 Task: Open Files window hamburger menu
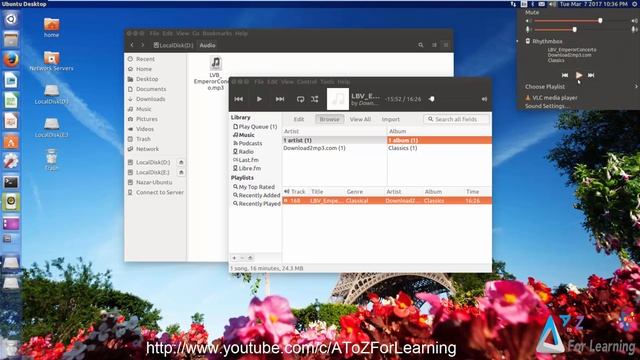tap(446, 45)
